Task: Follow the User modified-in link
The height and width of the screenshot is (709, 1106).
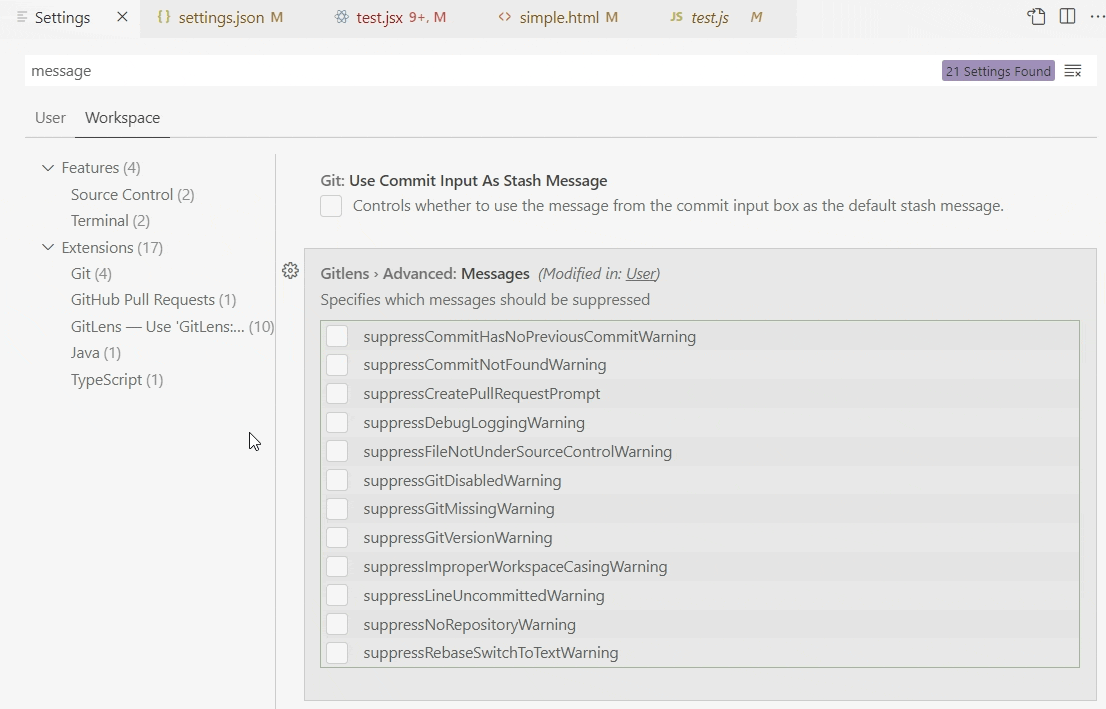Action: pos(641,274)
